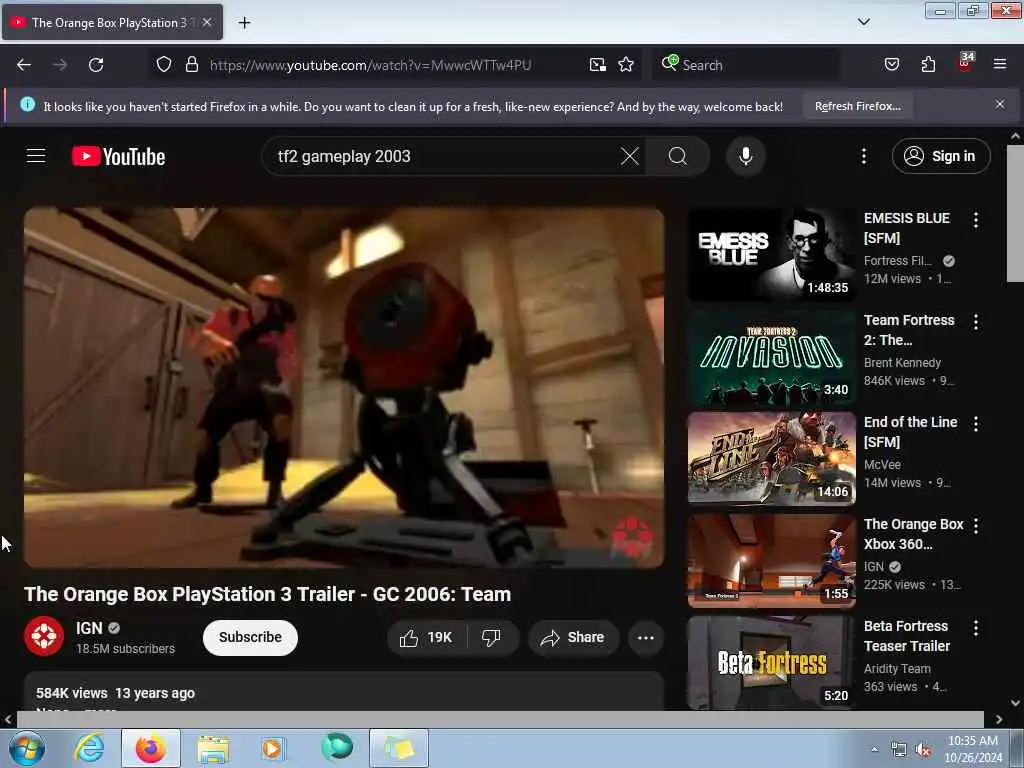Open the IGN channel avatar
The image size is (1024, 768).
[44, 636]
